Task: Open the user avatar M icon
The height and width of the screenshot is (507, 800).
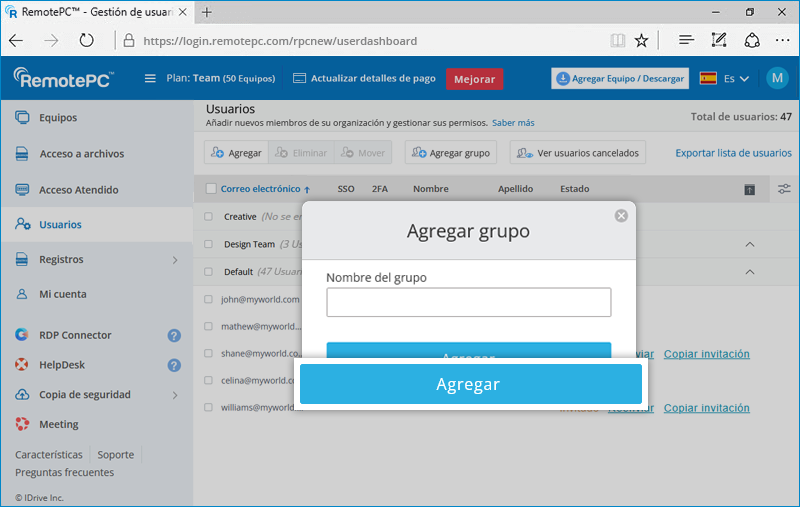Action: (777, 79)
